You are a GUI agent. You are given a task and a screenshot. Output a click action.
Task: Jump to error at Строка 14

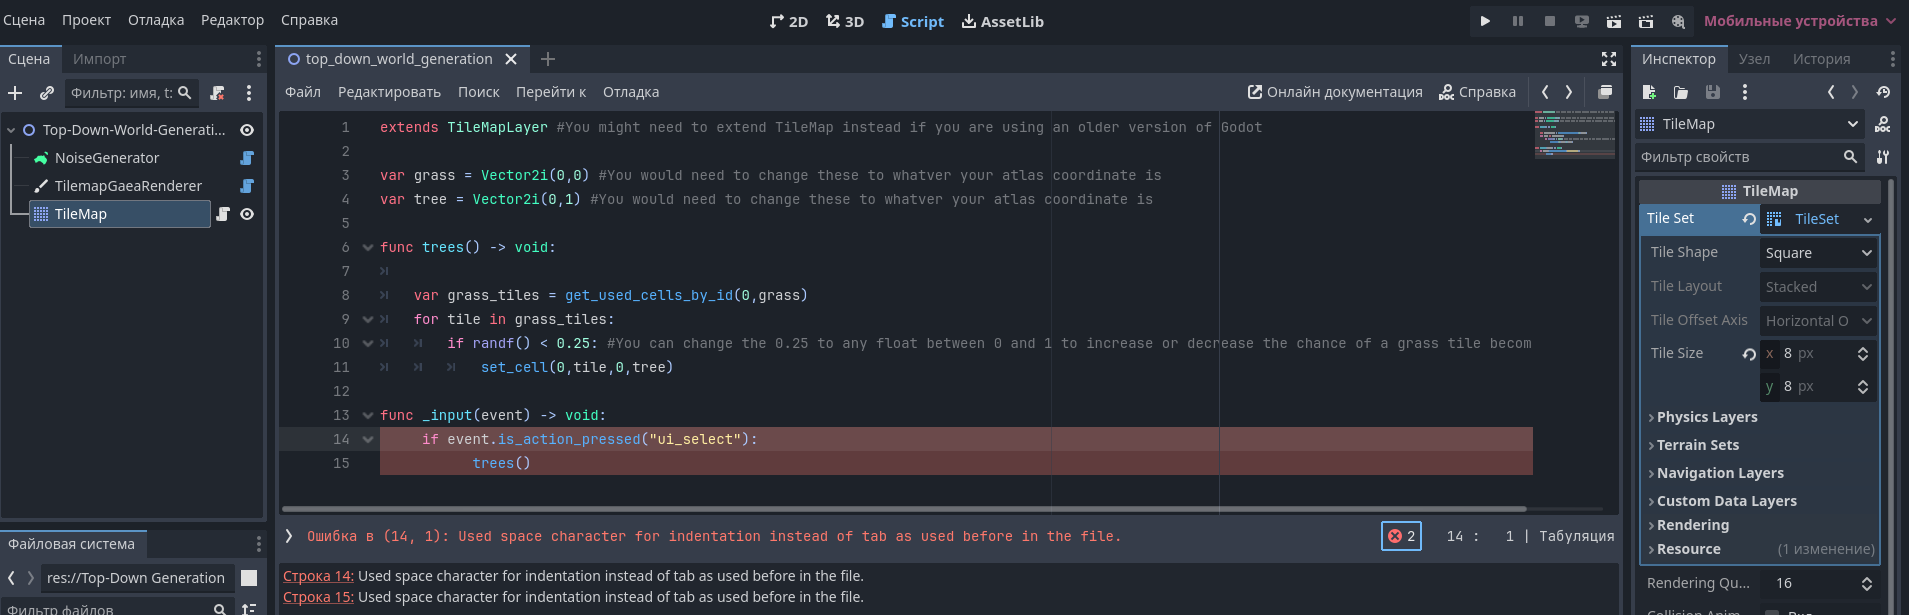coord(318,576)
